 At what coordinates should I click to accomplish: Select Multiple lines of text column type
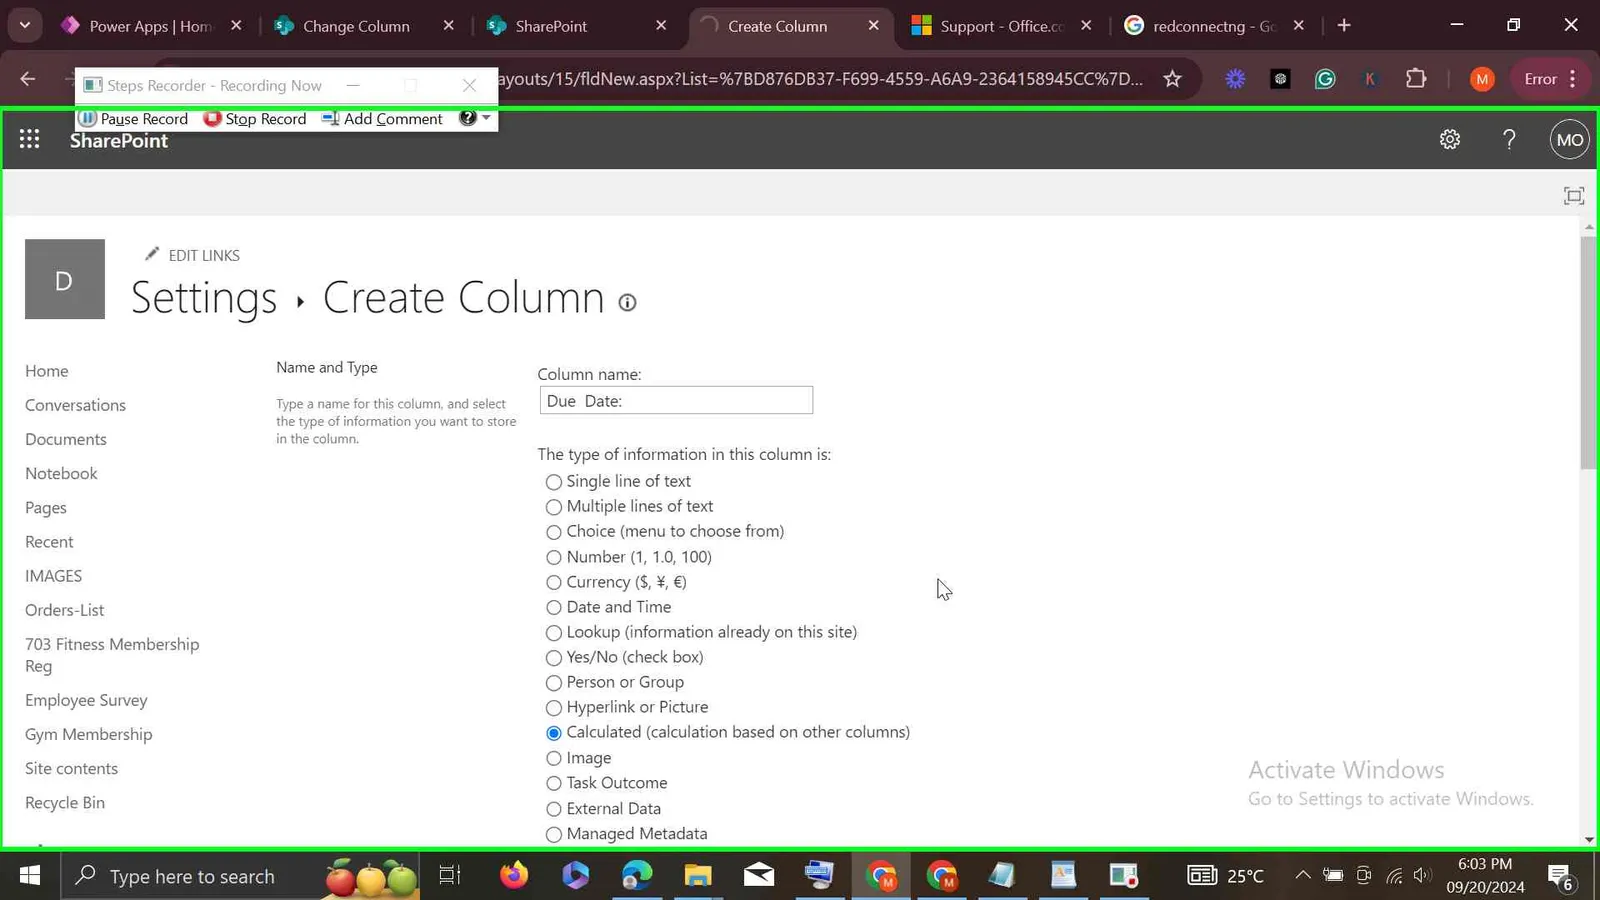(554, 507)
